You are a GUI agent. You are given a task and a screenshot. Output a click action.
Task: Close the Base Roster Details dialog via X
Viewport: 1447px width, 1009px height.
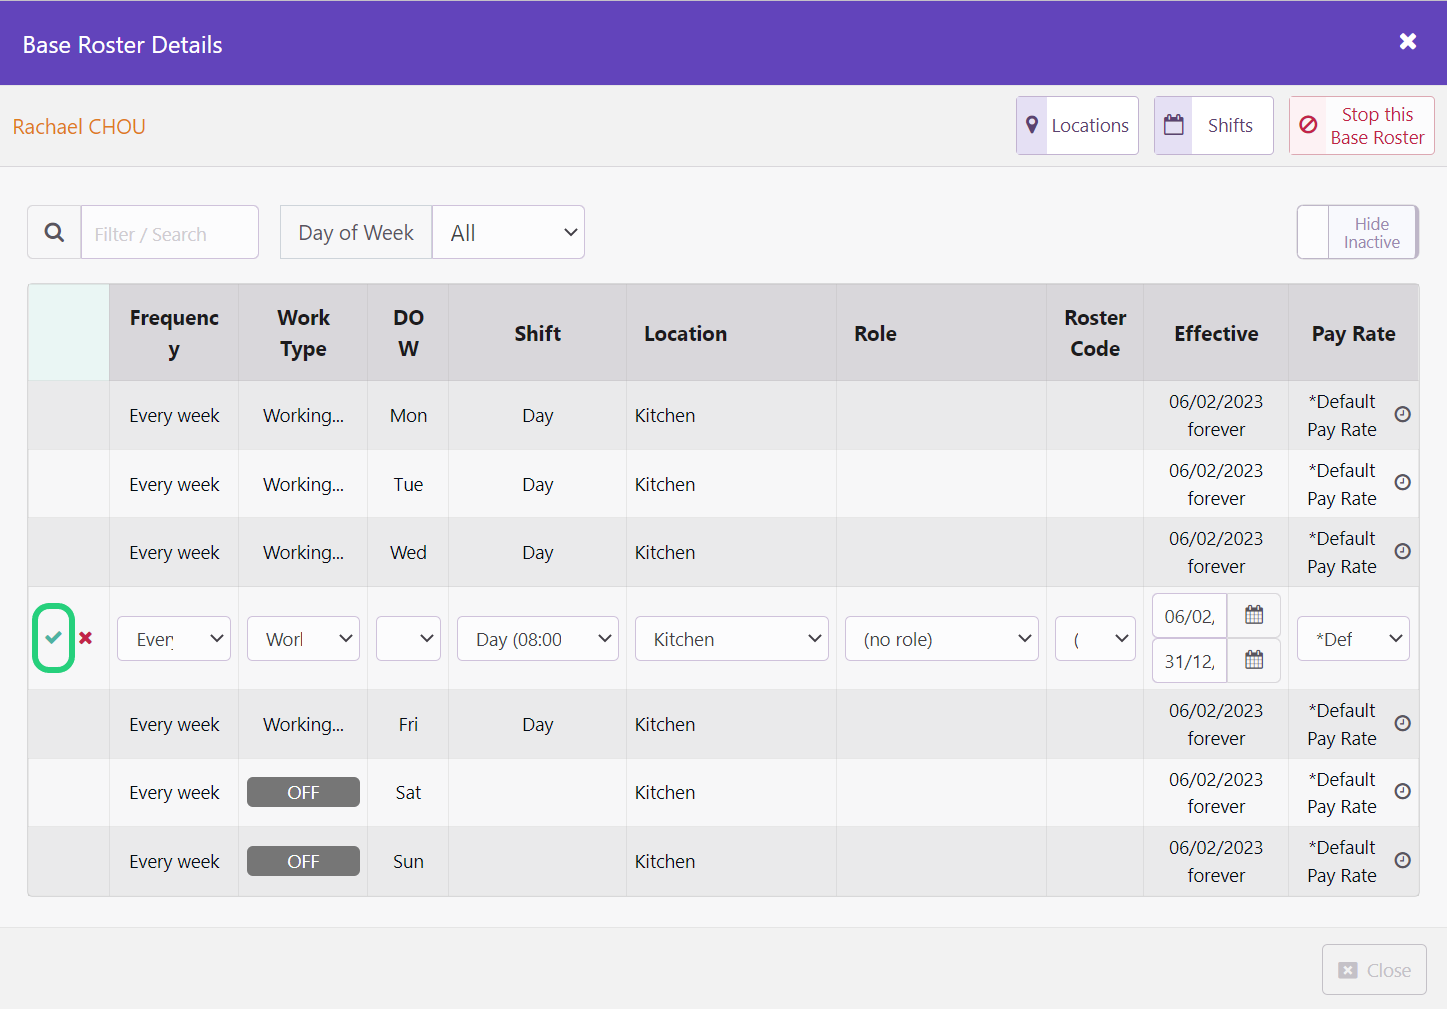1408,41
